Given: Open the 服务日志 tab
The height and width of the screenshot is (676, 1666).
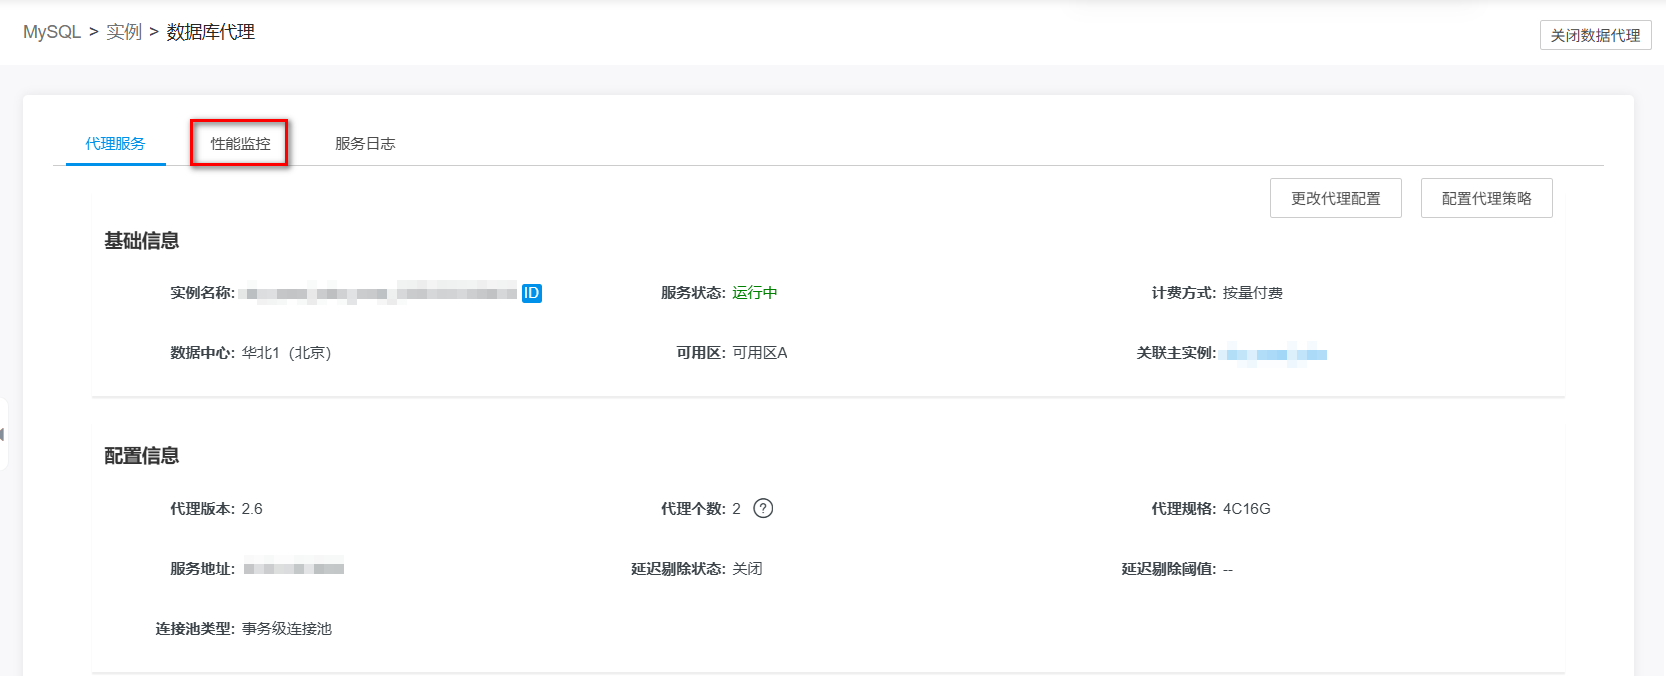Looking at the screenshot, I should pyautogui.click(x=365, y=144).
